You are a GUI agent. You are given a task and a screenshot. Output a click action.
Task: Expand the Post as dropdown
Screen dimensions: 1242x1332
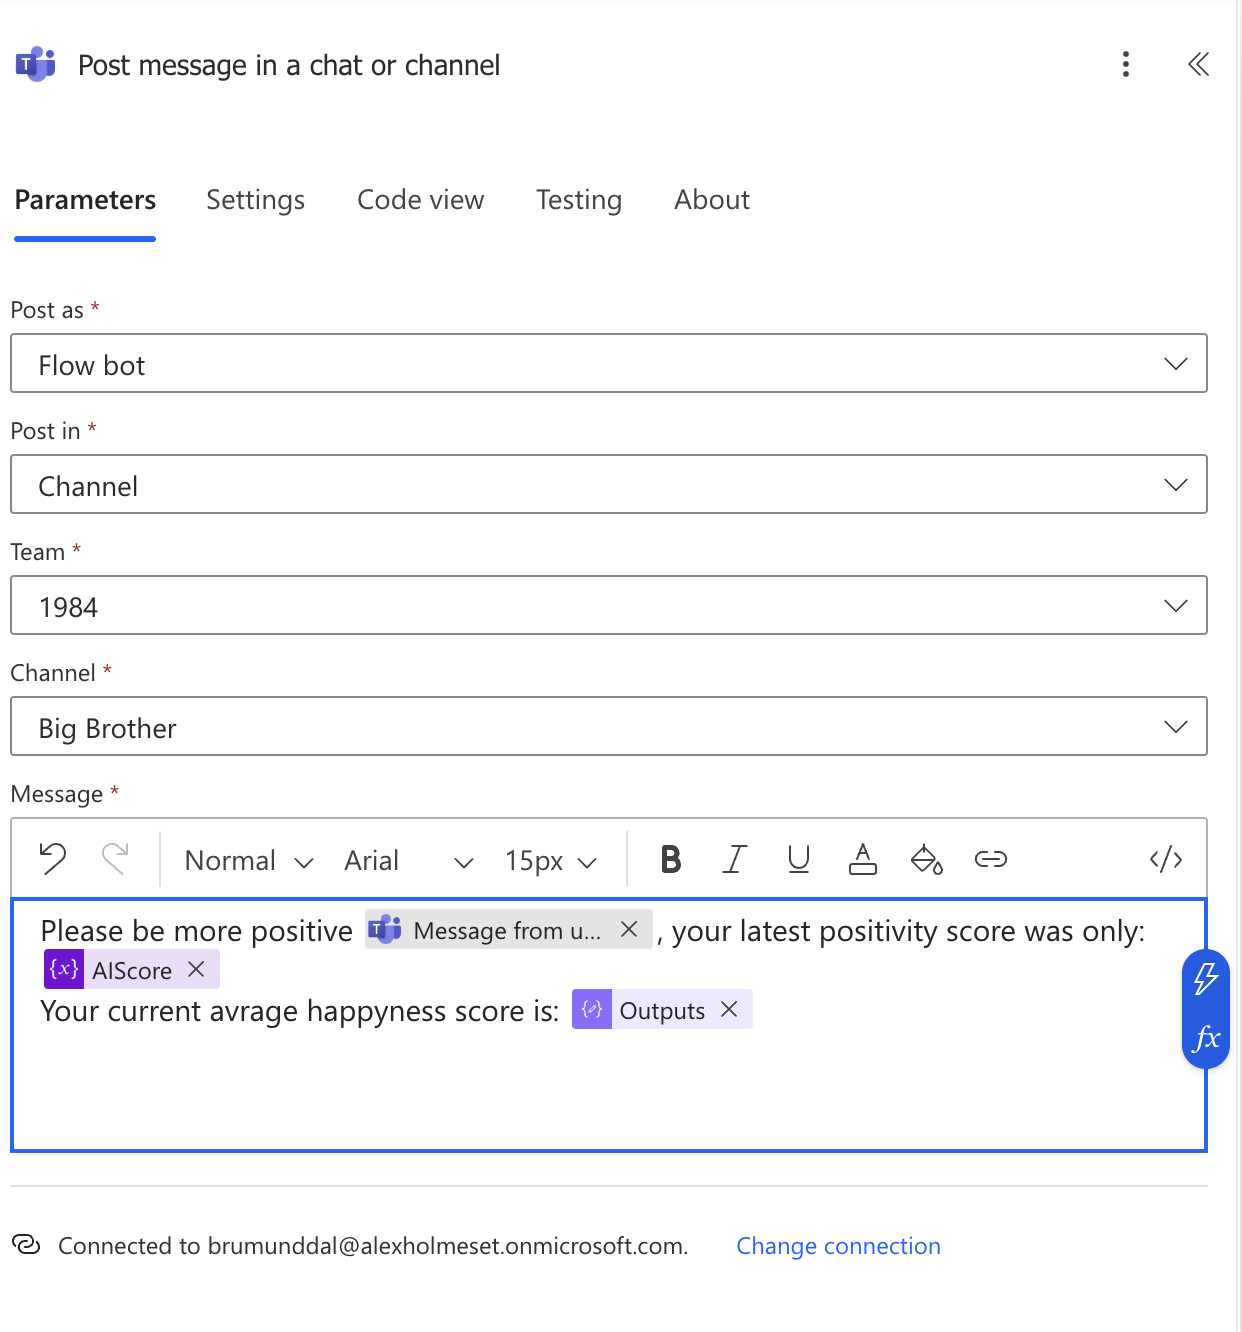[x=608, y=364]
